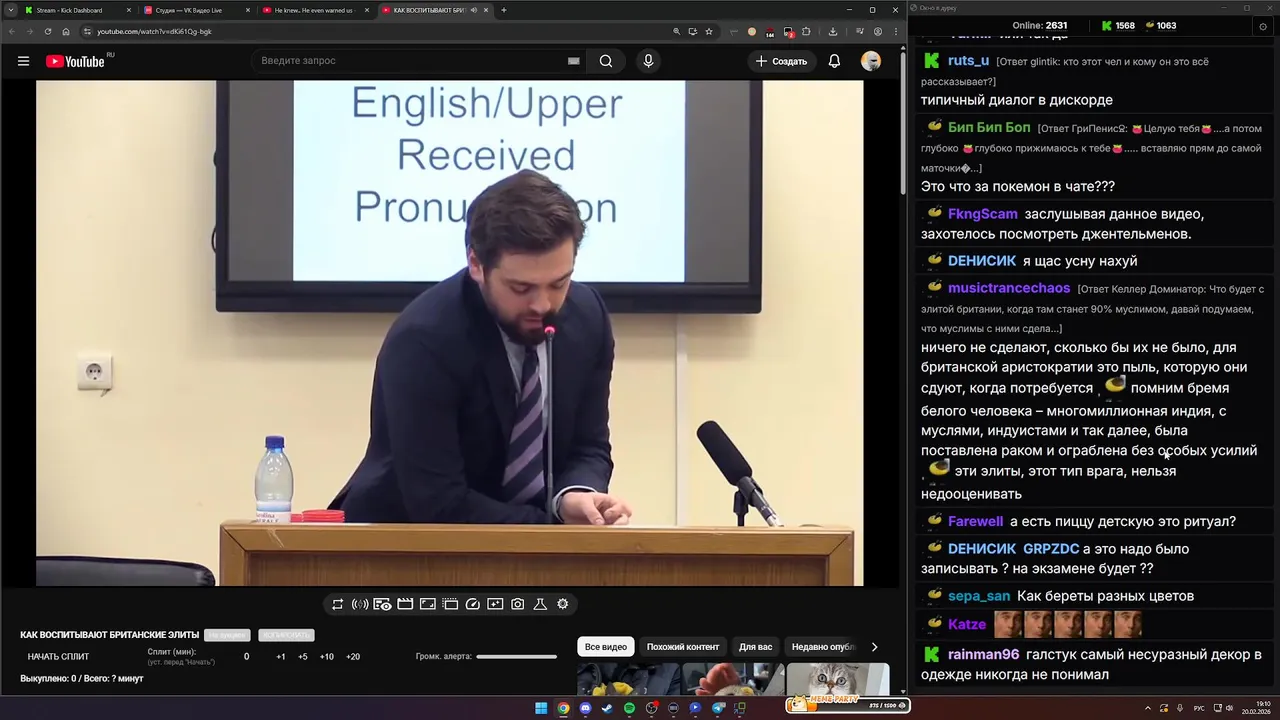
Task: Click the 'Создать' create button
Action: click(x=781, y=61)
